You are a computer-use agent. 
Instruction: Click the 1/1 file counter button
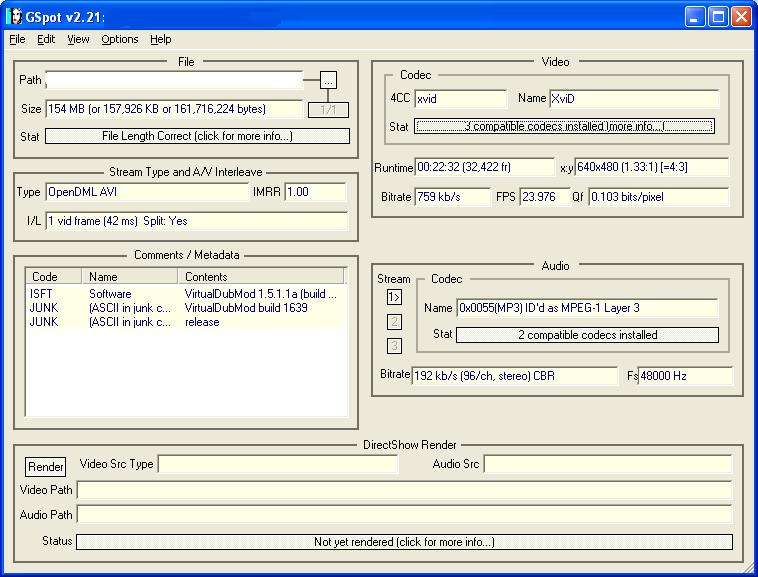tap(328, 110)
